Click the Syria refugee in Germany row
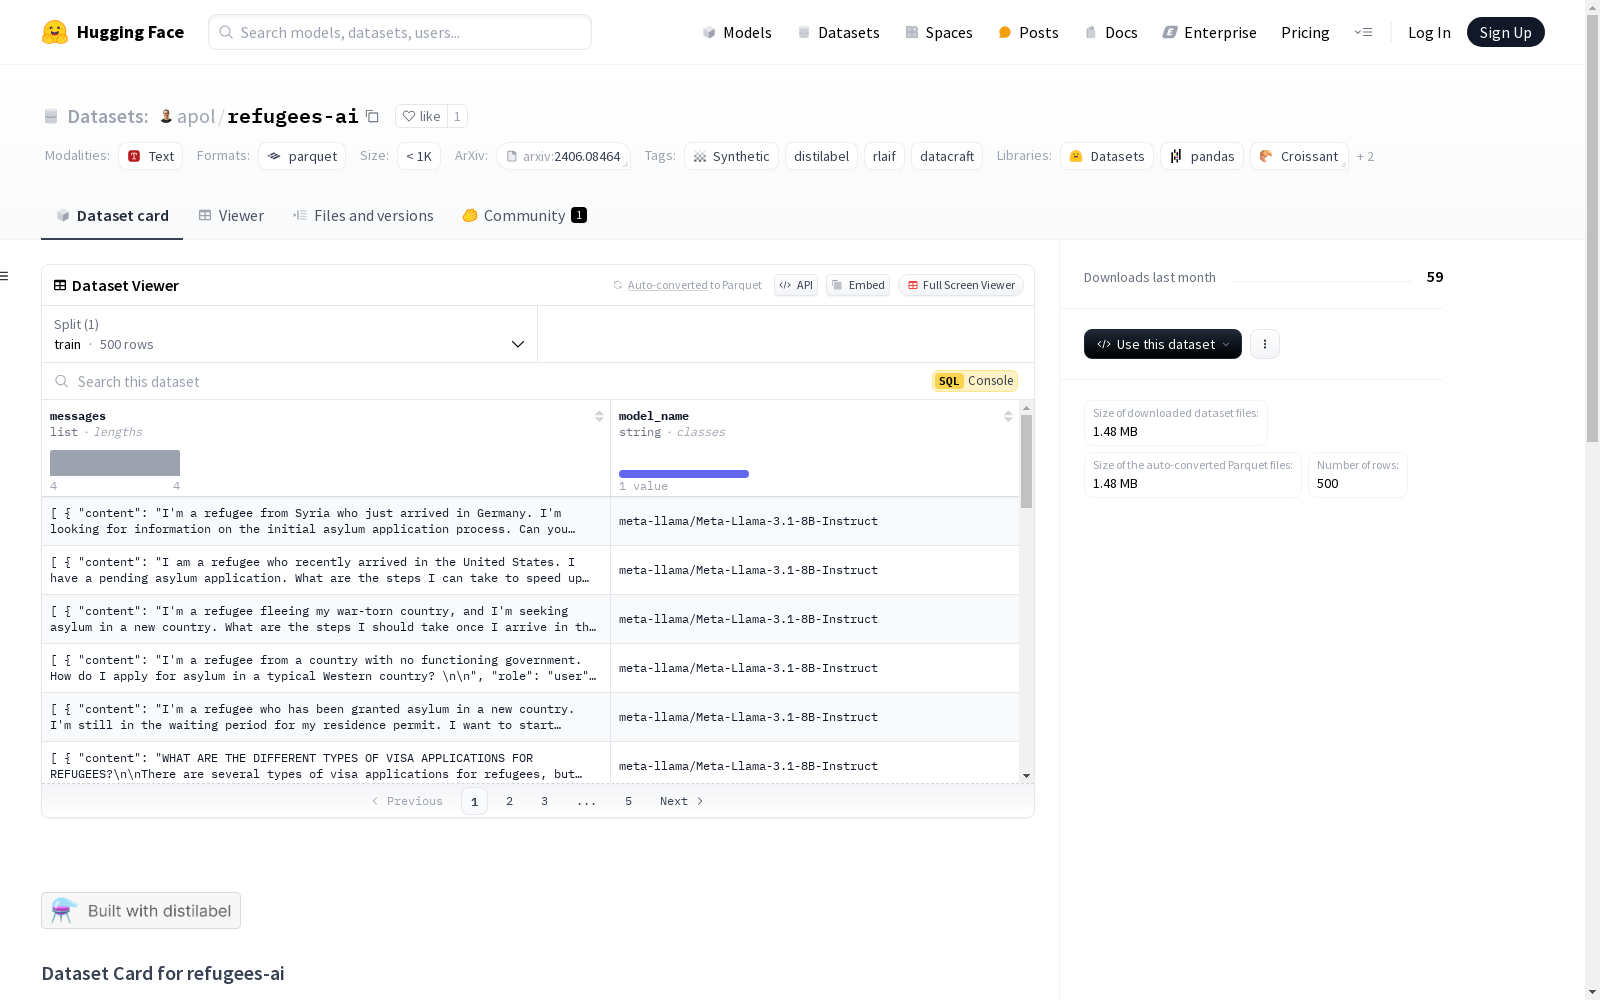Image resolution: width=1600 pixels, height=1000 pixels. 530,521
